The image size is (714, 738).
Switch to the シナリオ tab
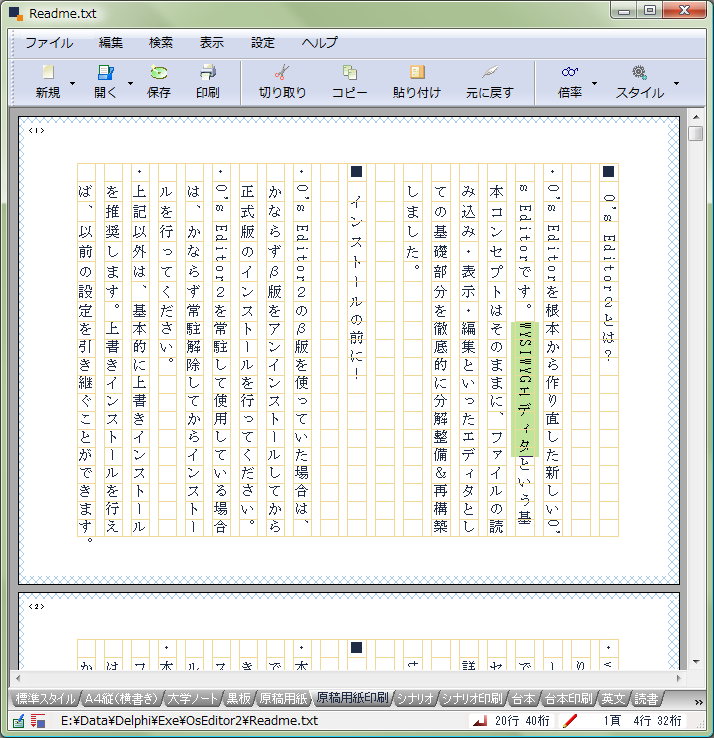[x=415, y=698]
